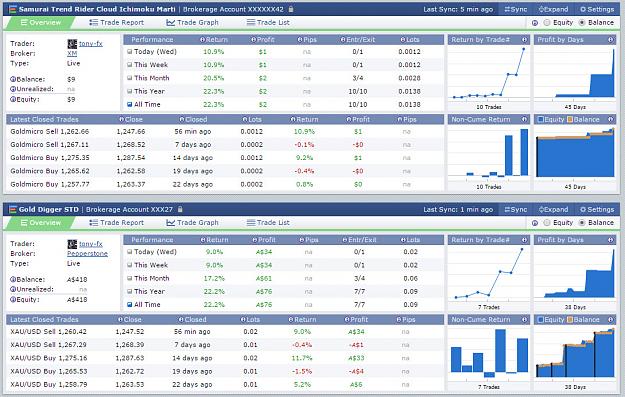Click Lots column info icon in Gold Digger Performance header
This screenshot has width=625, height=397.
tap(403, 240)
